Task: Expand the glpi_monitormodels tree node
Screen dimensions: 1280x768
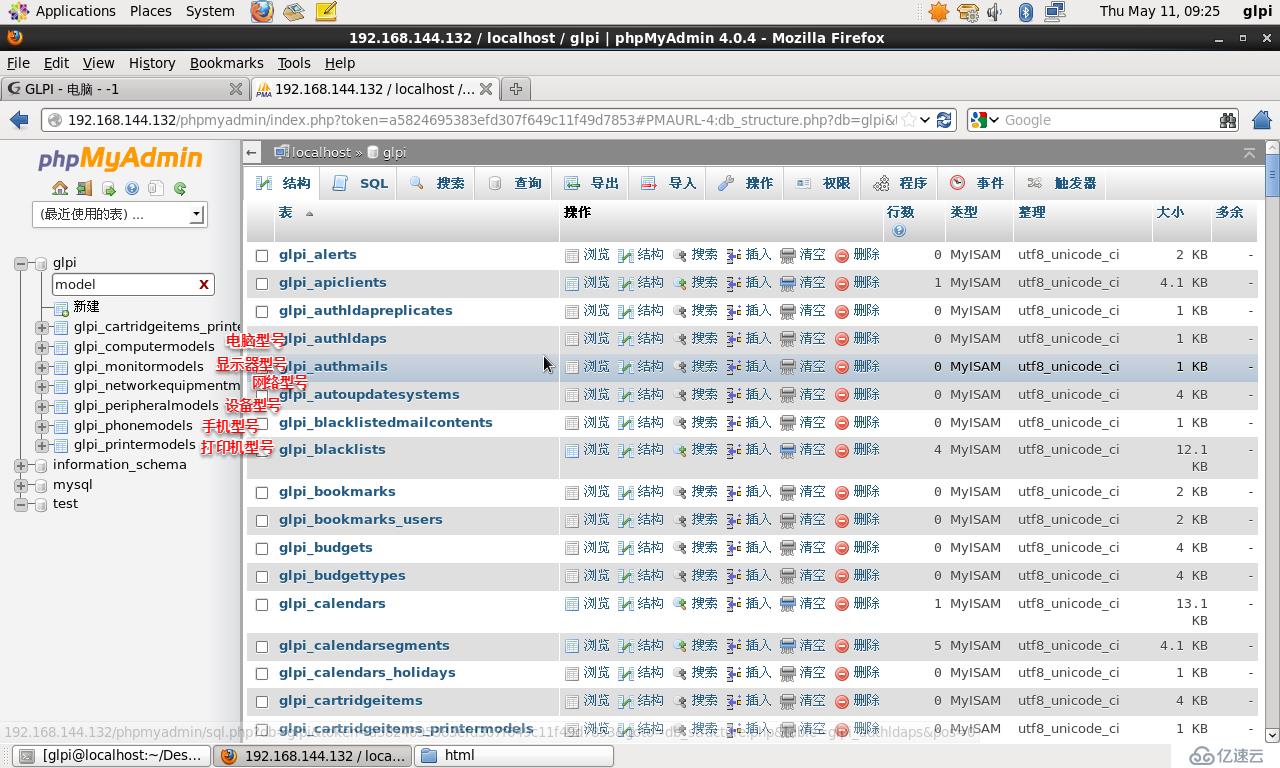Action: pos(41,367)
